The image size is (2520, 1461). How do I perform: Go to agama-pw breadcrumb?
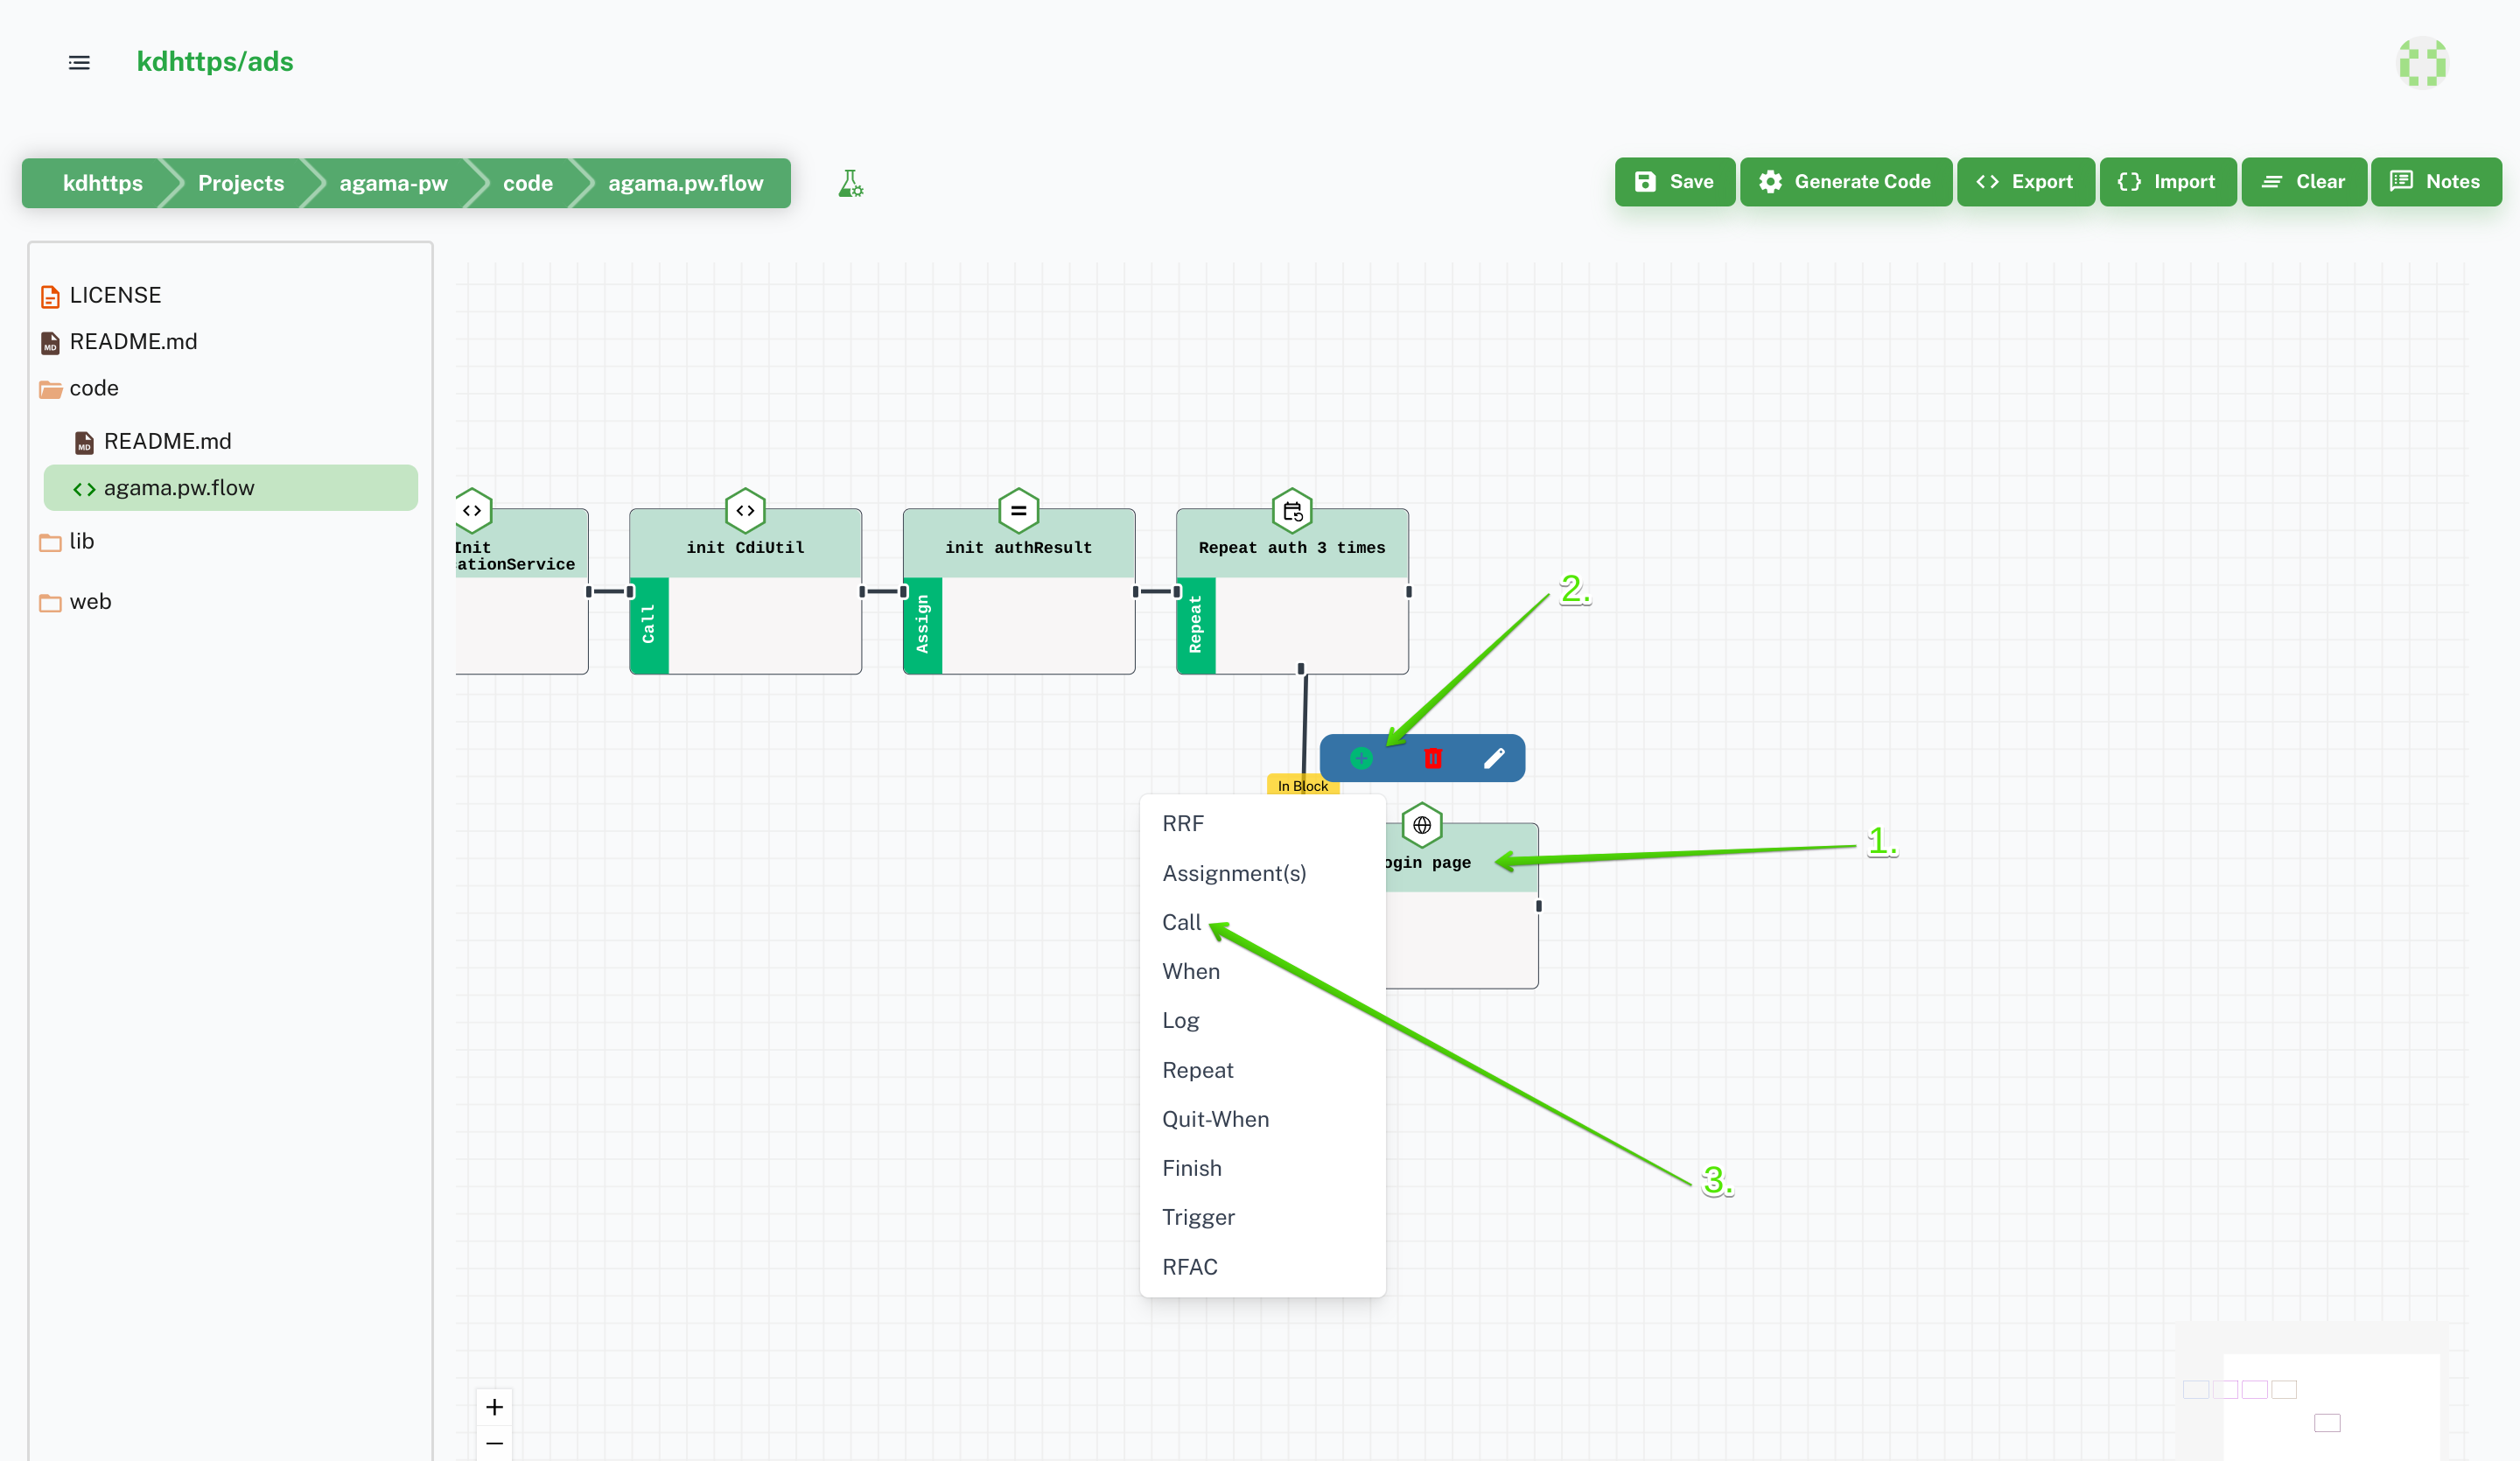(x=393, y=183)
